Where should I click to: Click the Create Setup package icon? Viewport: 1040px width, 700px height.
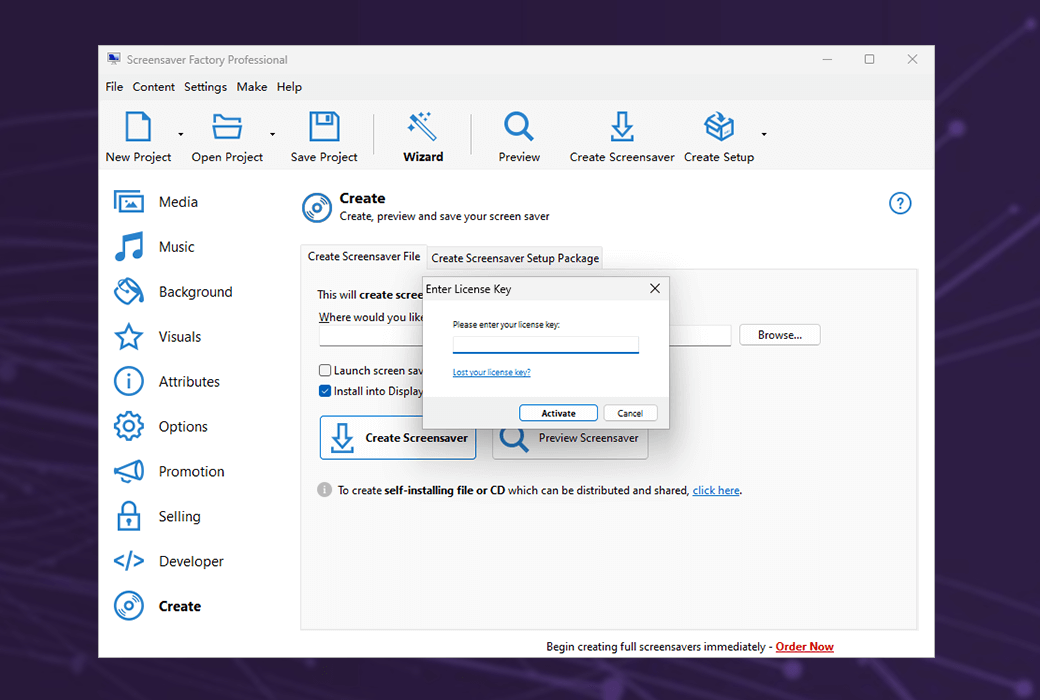pyautogui.click(x=719, y=126)
